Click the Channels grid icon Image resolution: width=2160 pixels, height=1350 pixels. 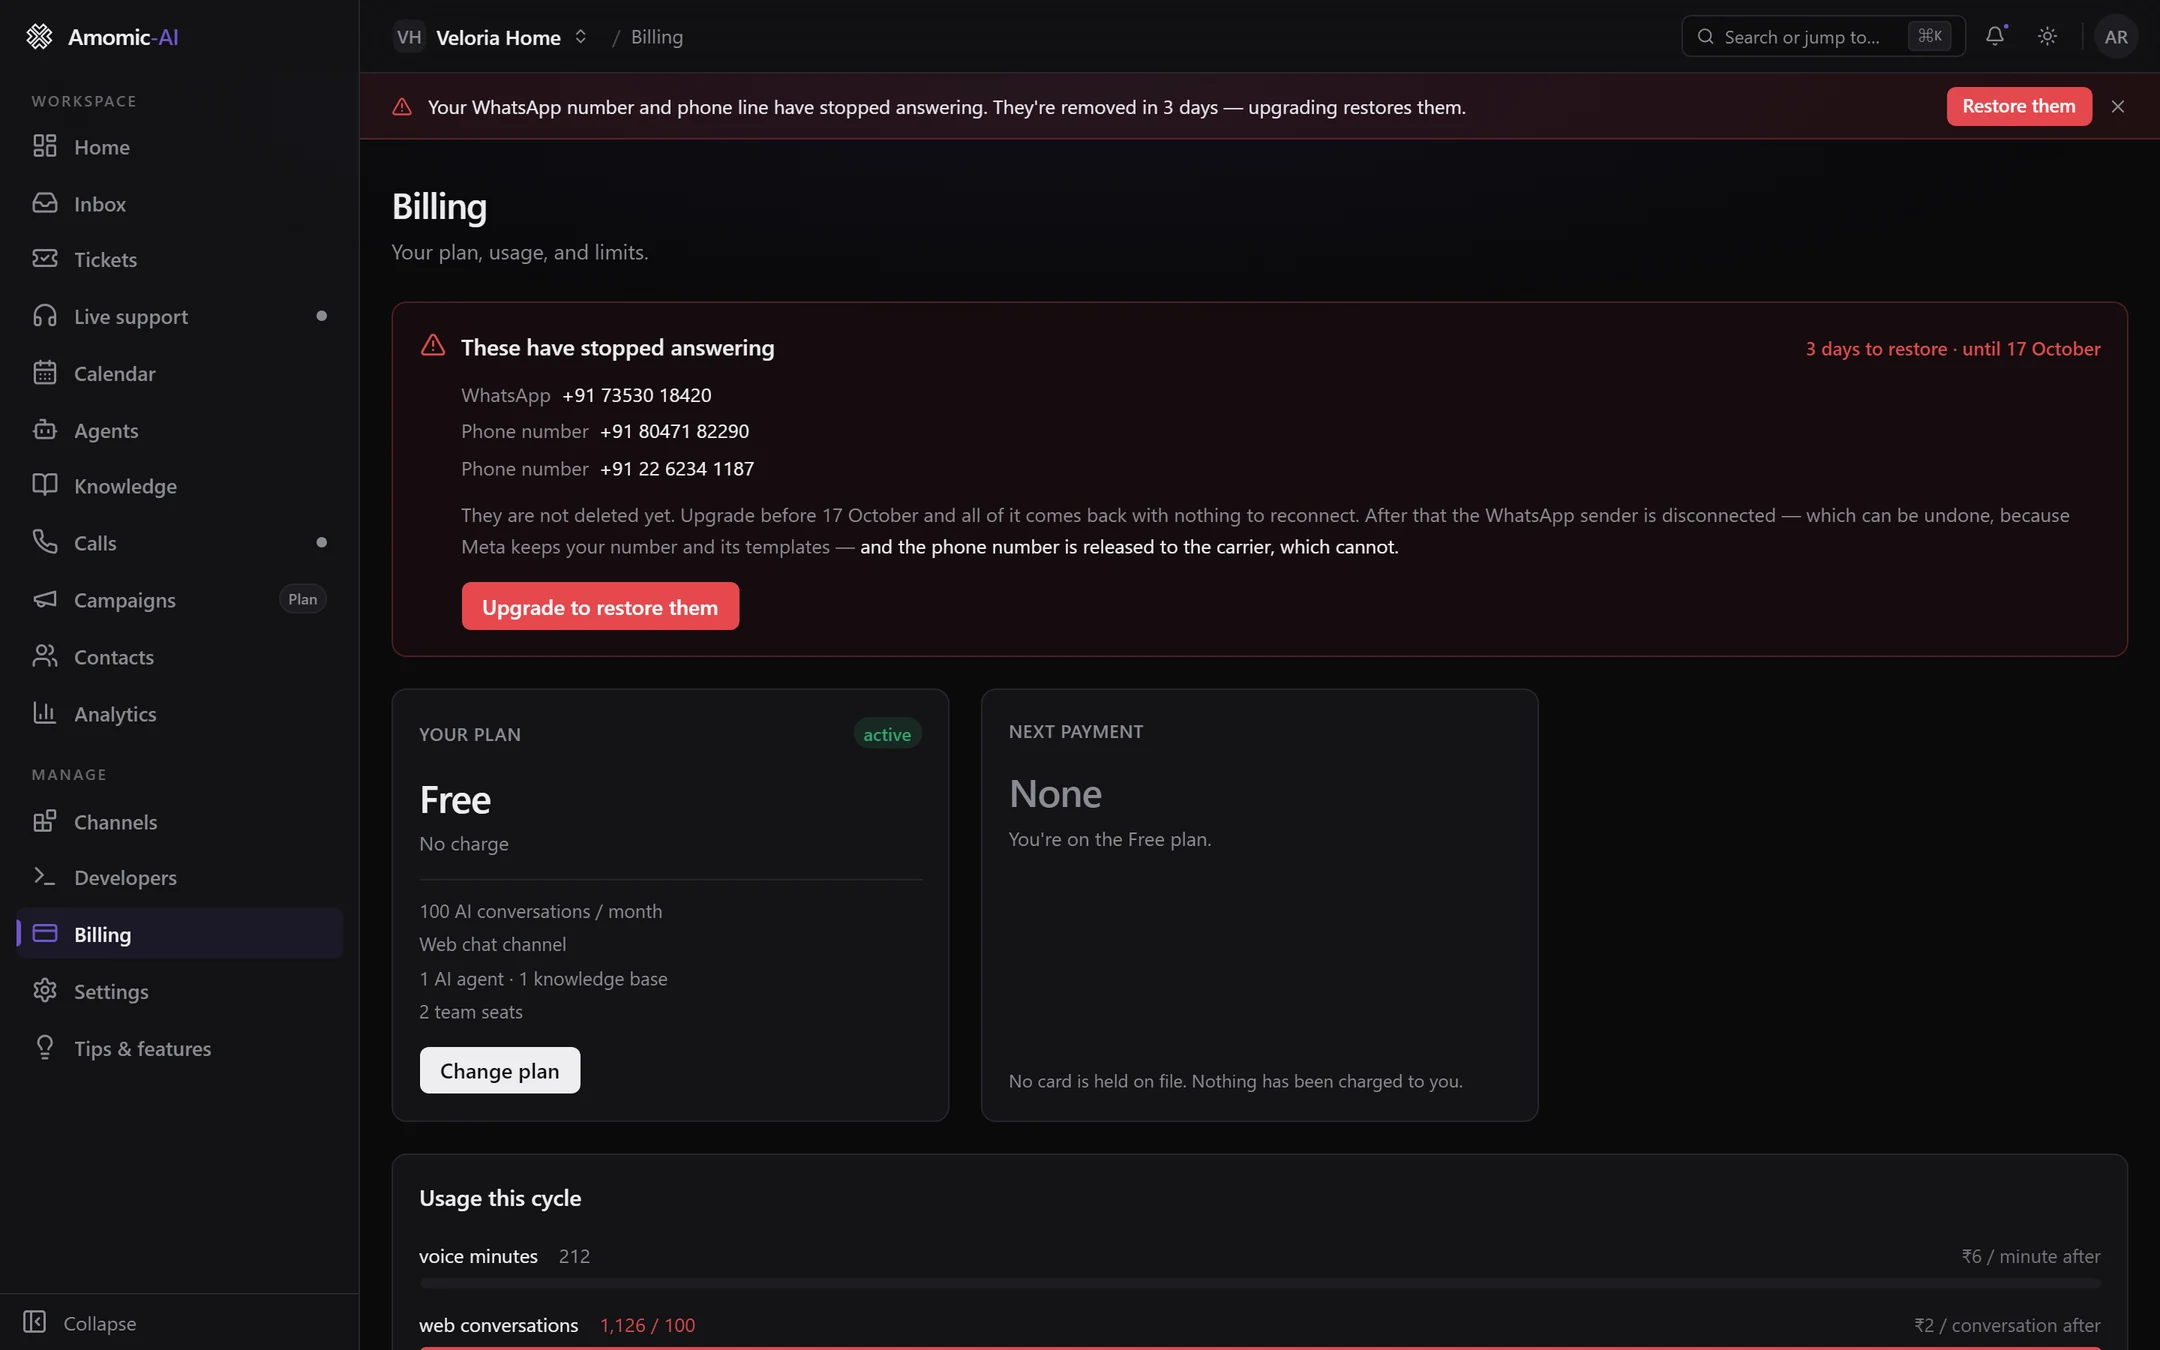(x=45, y=821)
